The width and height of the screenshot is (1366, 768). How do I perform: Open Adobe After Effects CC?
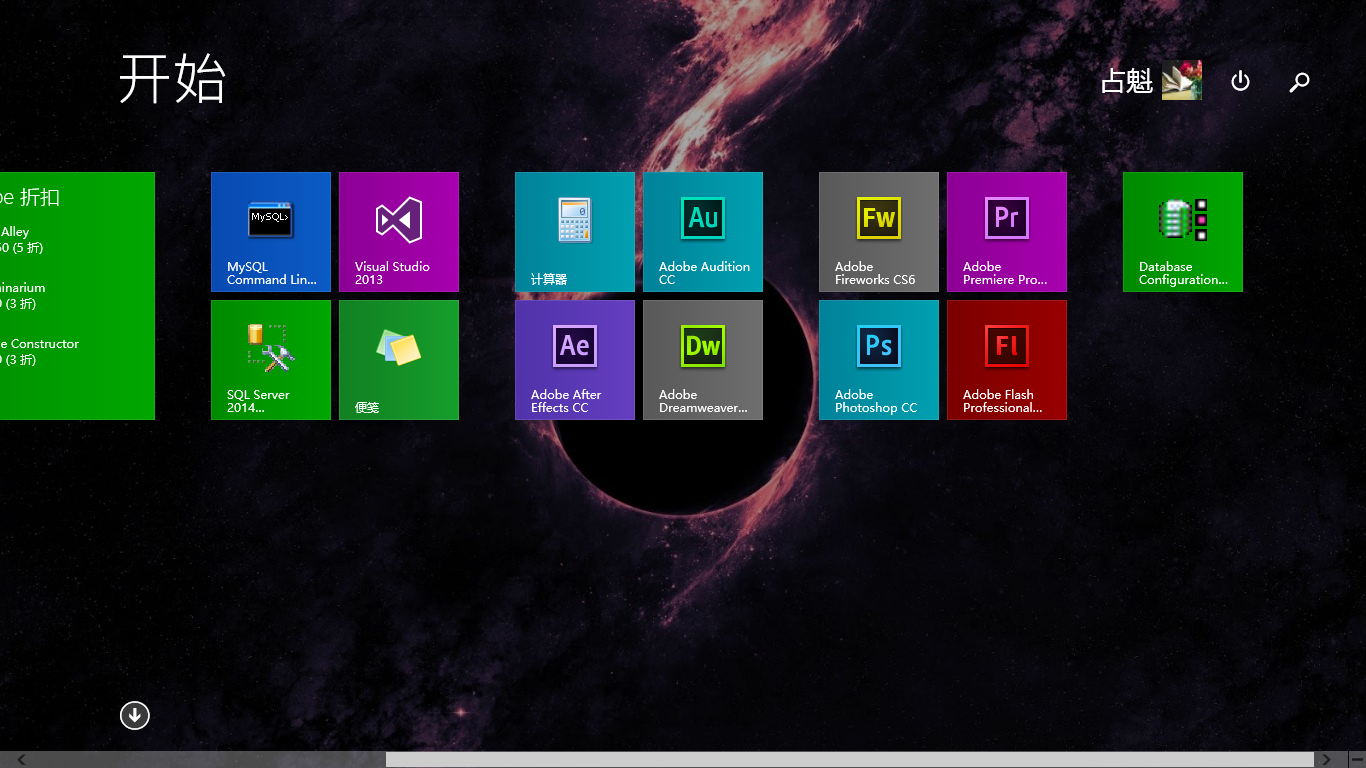575,360
